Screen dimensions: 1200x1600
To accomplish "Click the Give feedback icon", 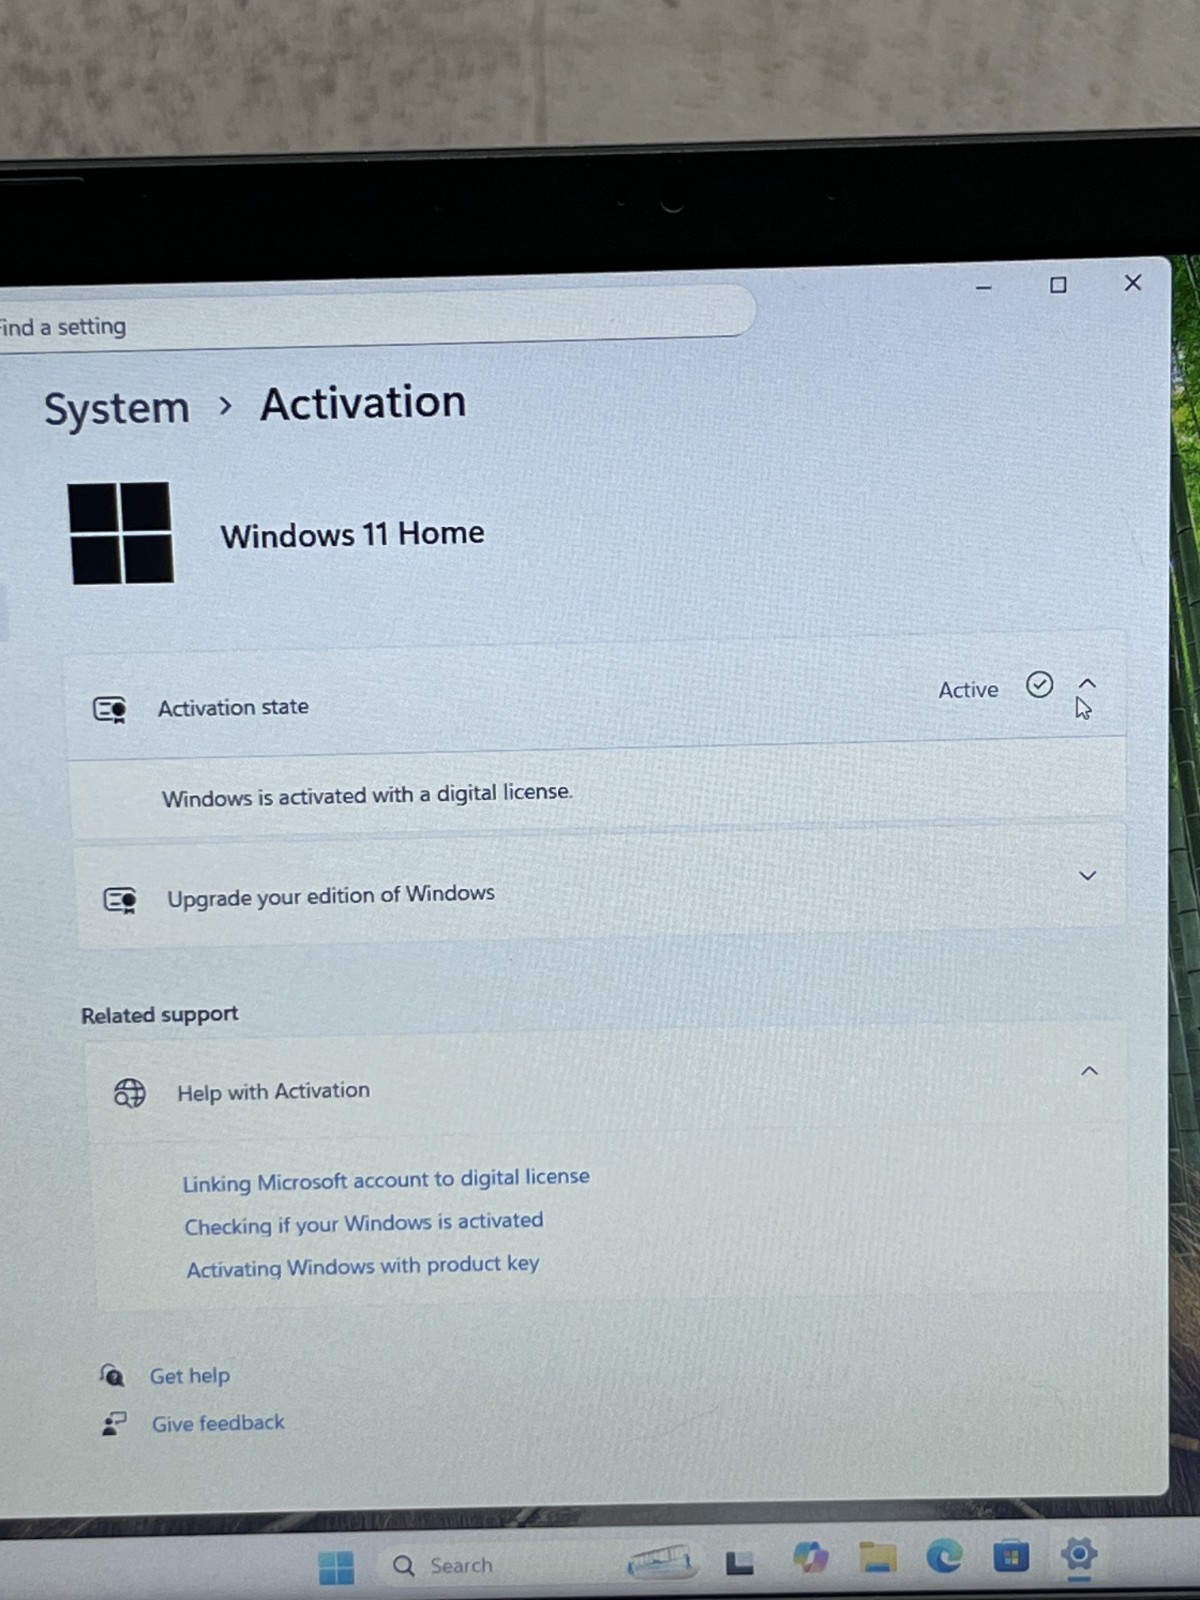I will (x=114, y=1424).
